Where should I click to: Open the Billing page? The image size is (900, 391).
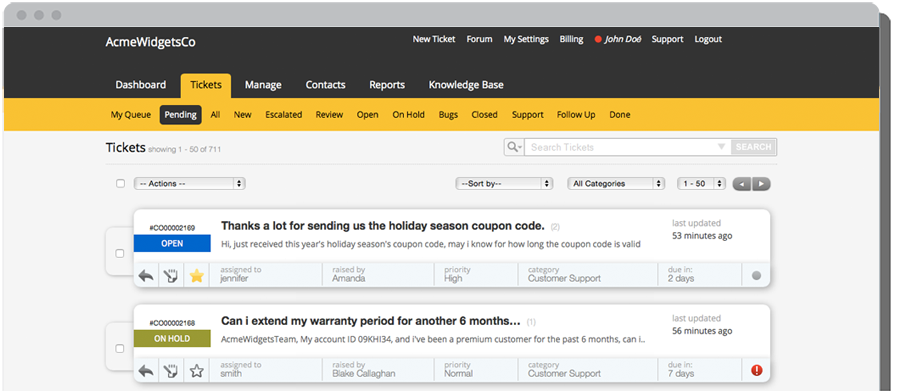(x=572, y=40)
